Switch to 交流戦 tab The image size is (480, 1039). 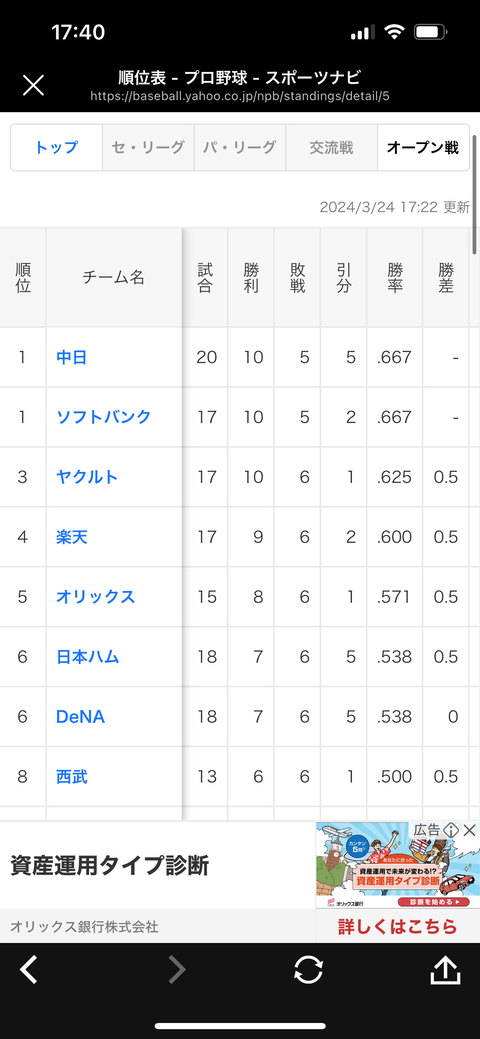(331, 148)
